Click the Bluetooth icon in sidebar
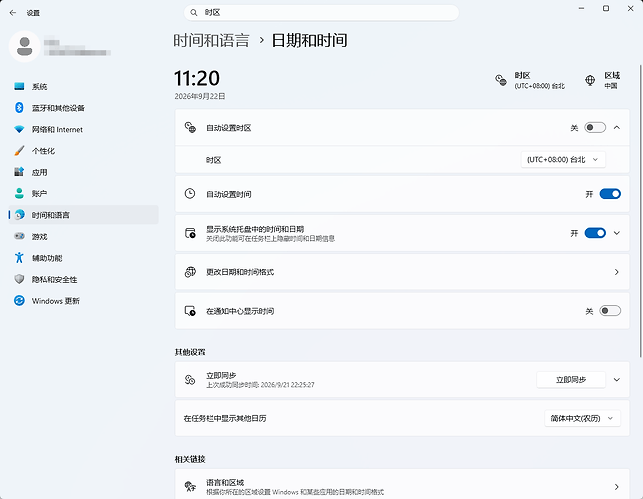 point(19,108)
